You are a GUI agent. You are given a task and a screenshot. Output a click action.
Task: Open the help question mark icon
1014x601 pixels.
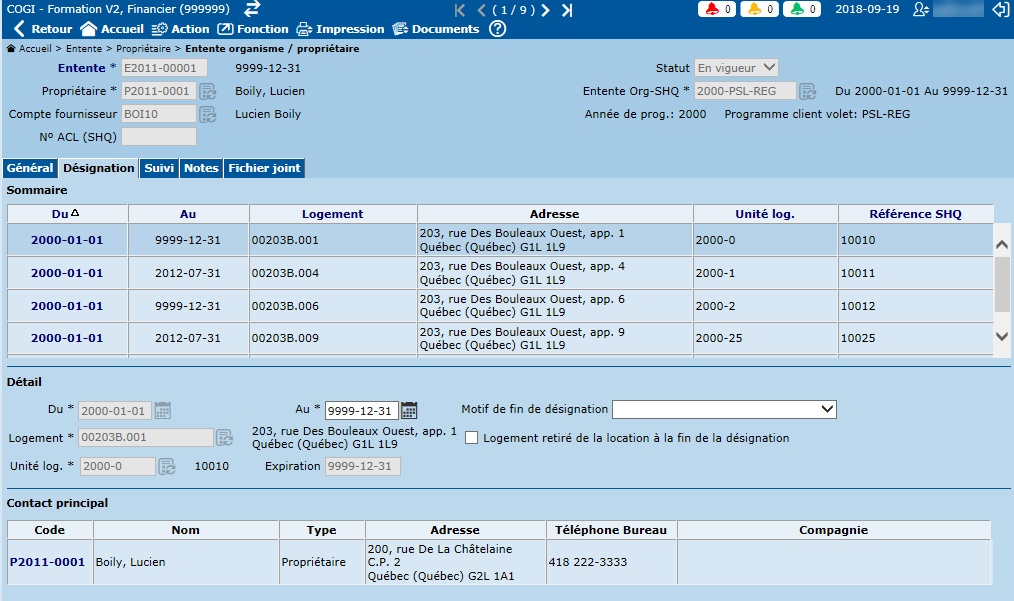(497, 29)
